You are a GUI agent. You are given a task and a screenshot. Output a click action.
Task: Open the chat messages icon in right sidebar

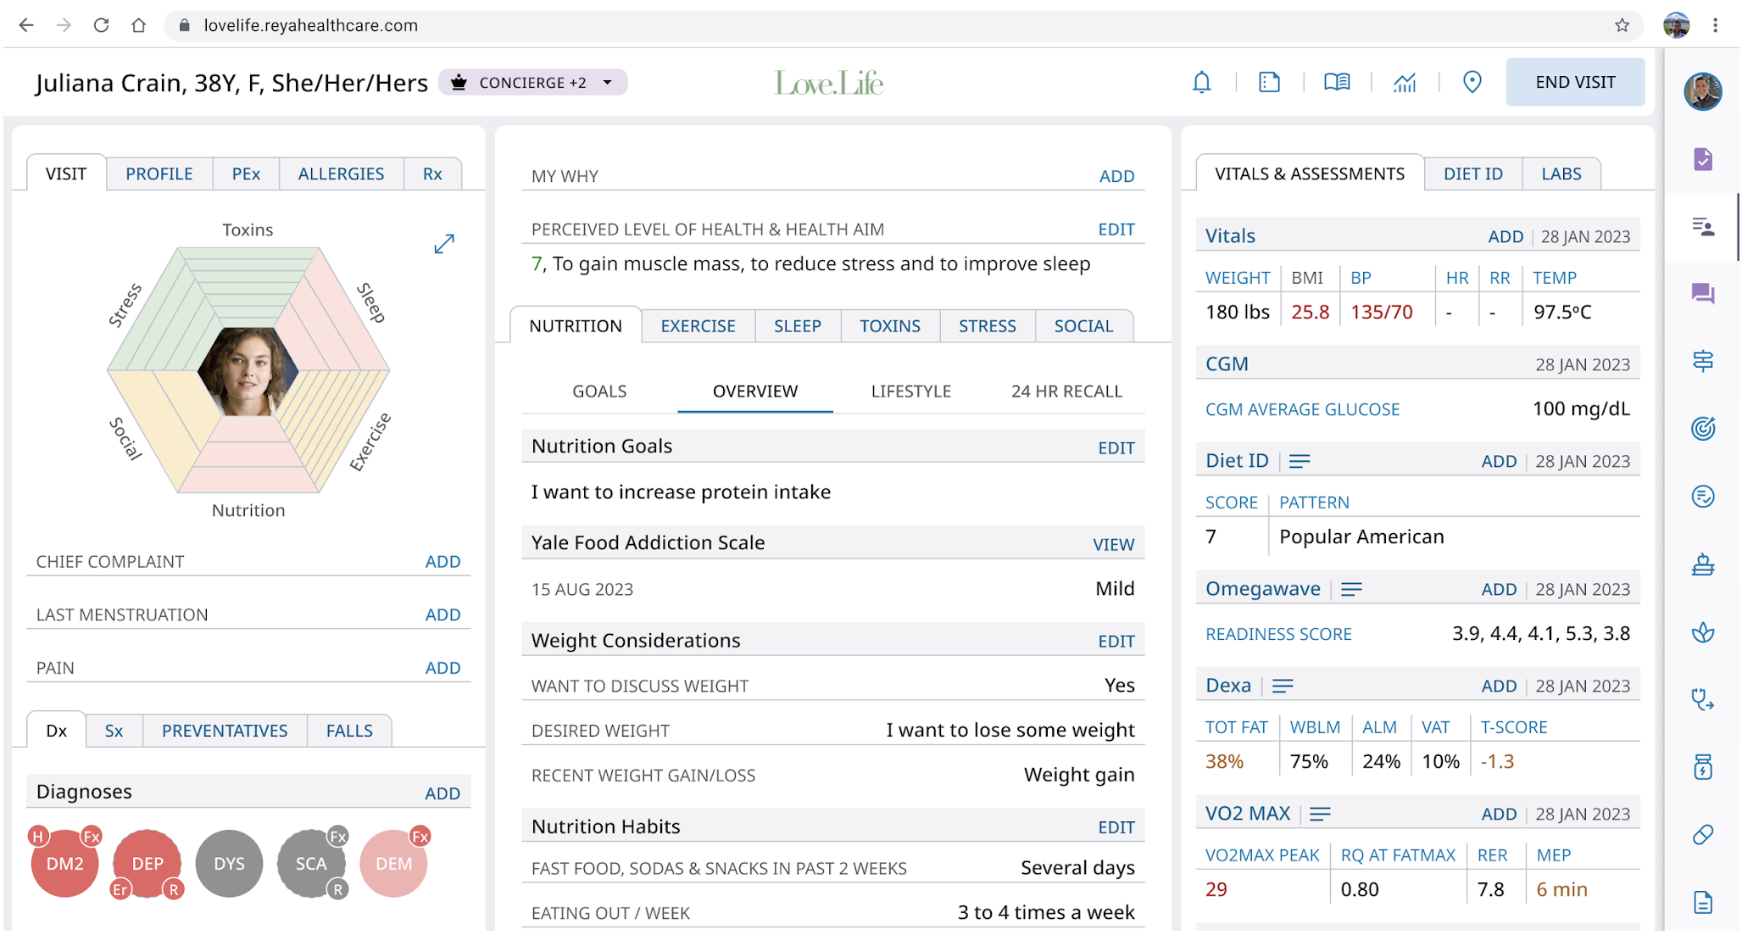1702,293
